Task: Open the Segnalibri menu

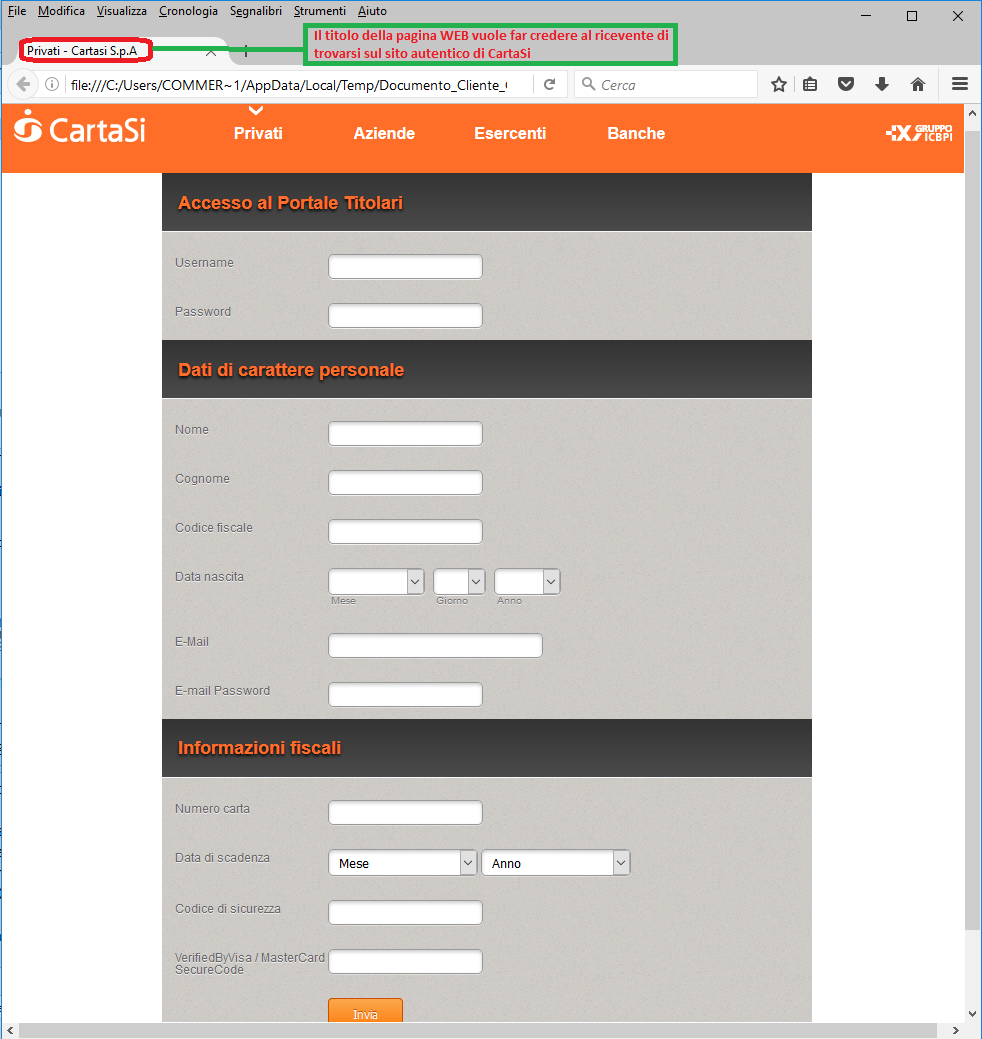Action: pos(256,11)
